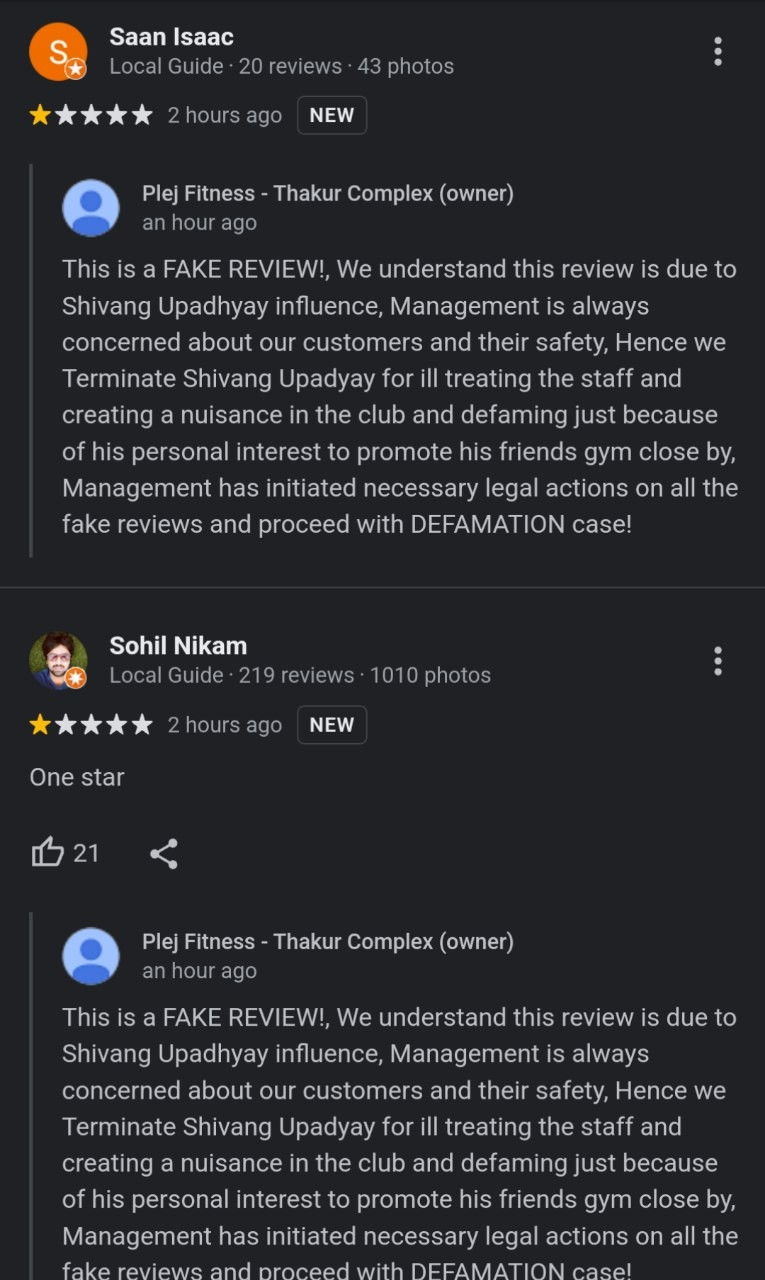Tap owner avatar in second Plej Fitness reply
Image resolution: width=765 pixels, height=1280 pixels.
pos(91,956)
